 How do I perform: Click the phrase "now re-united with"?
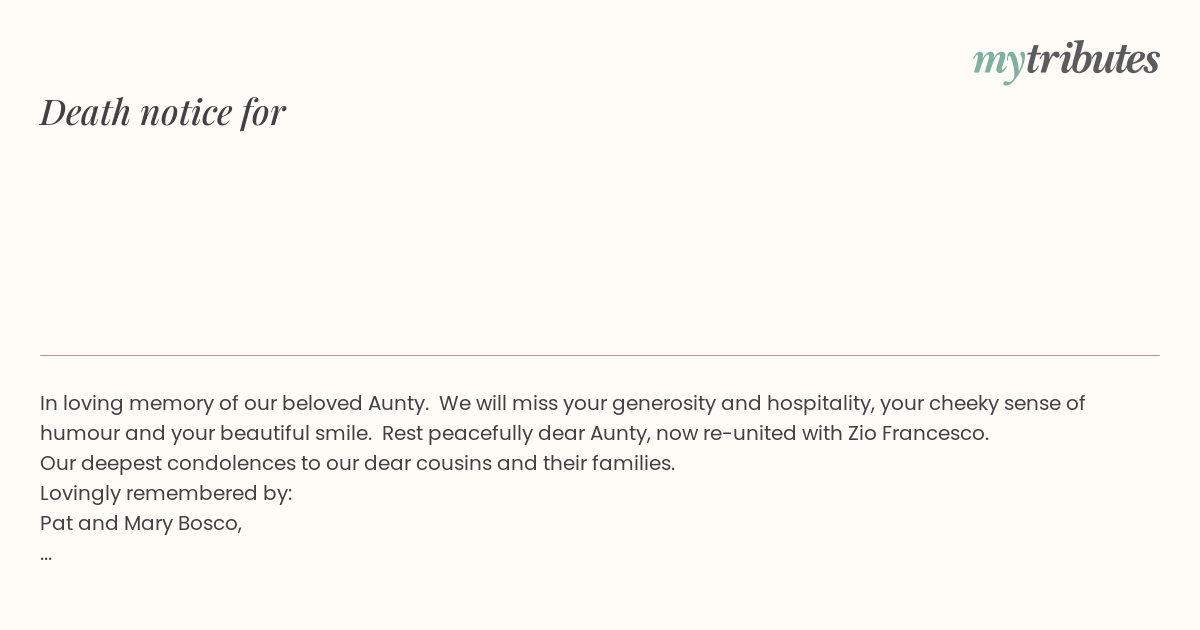tap(749, 433)
